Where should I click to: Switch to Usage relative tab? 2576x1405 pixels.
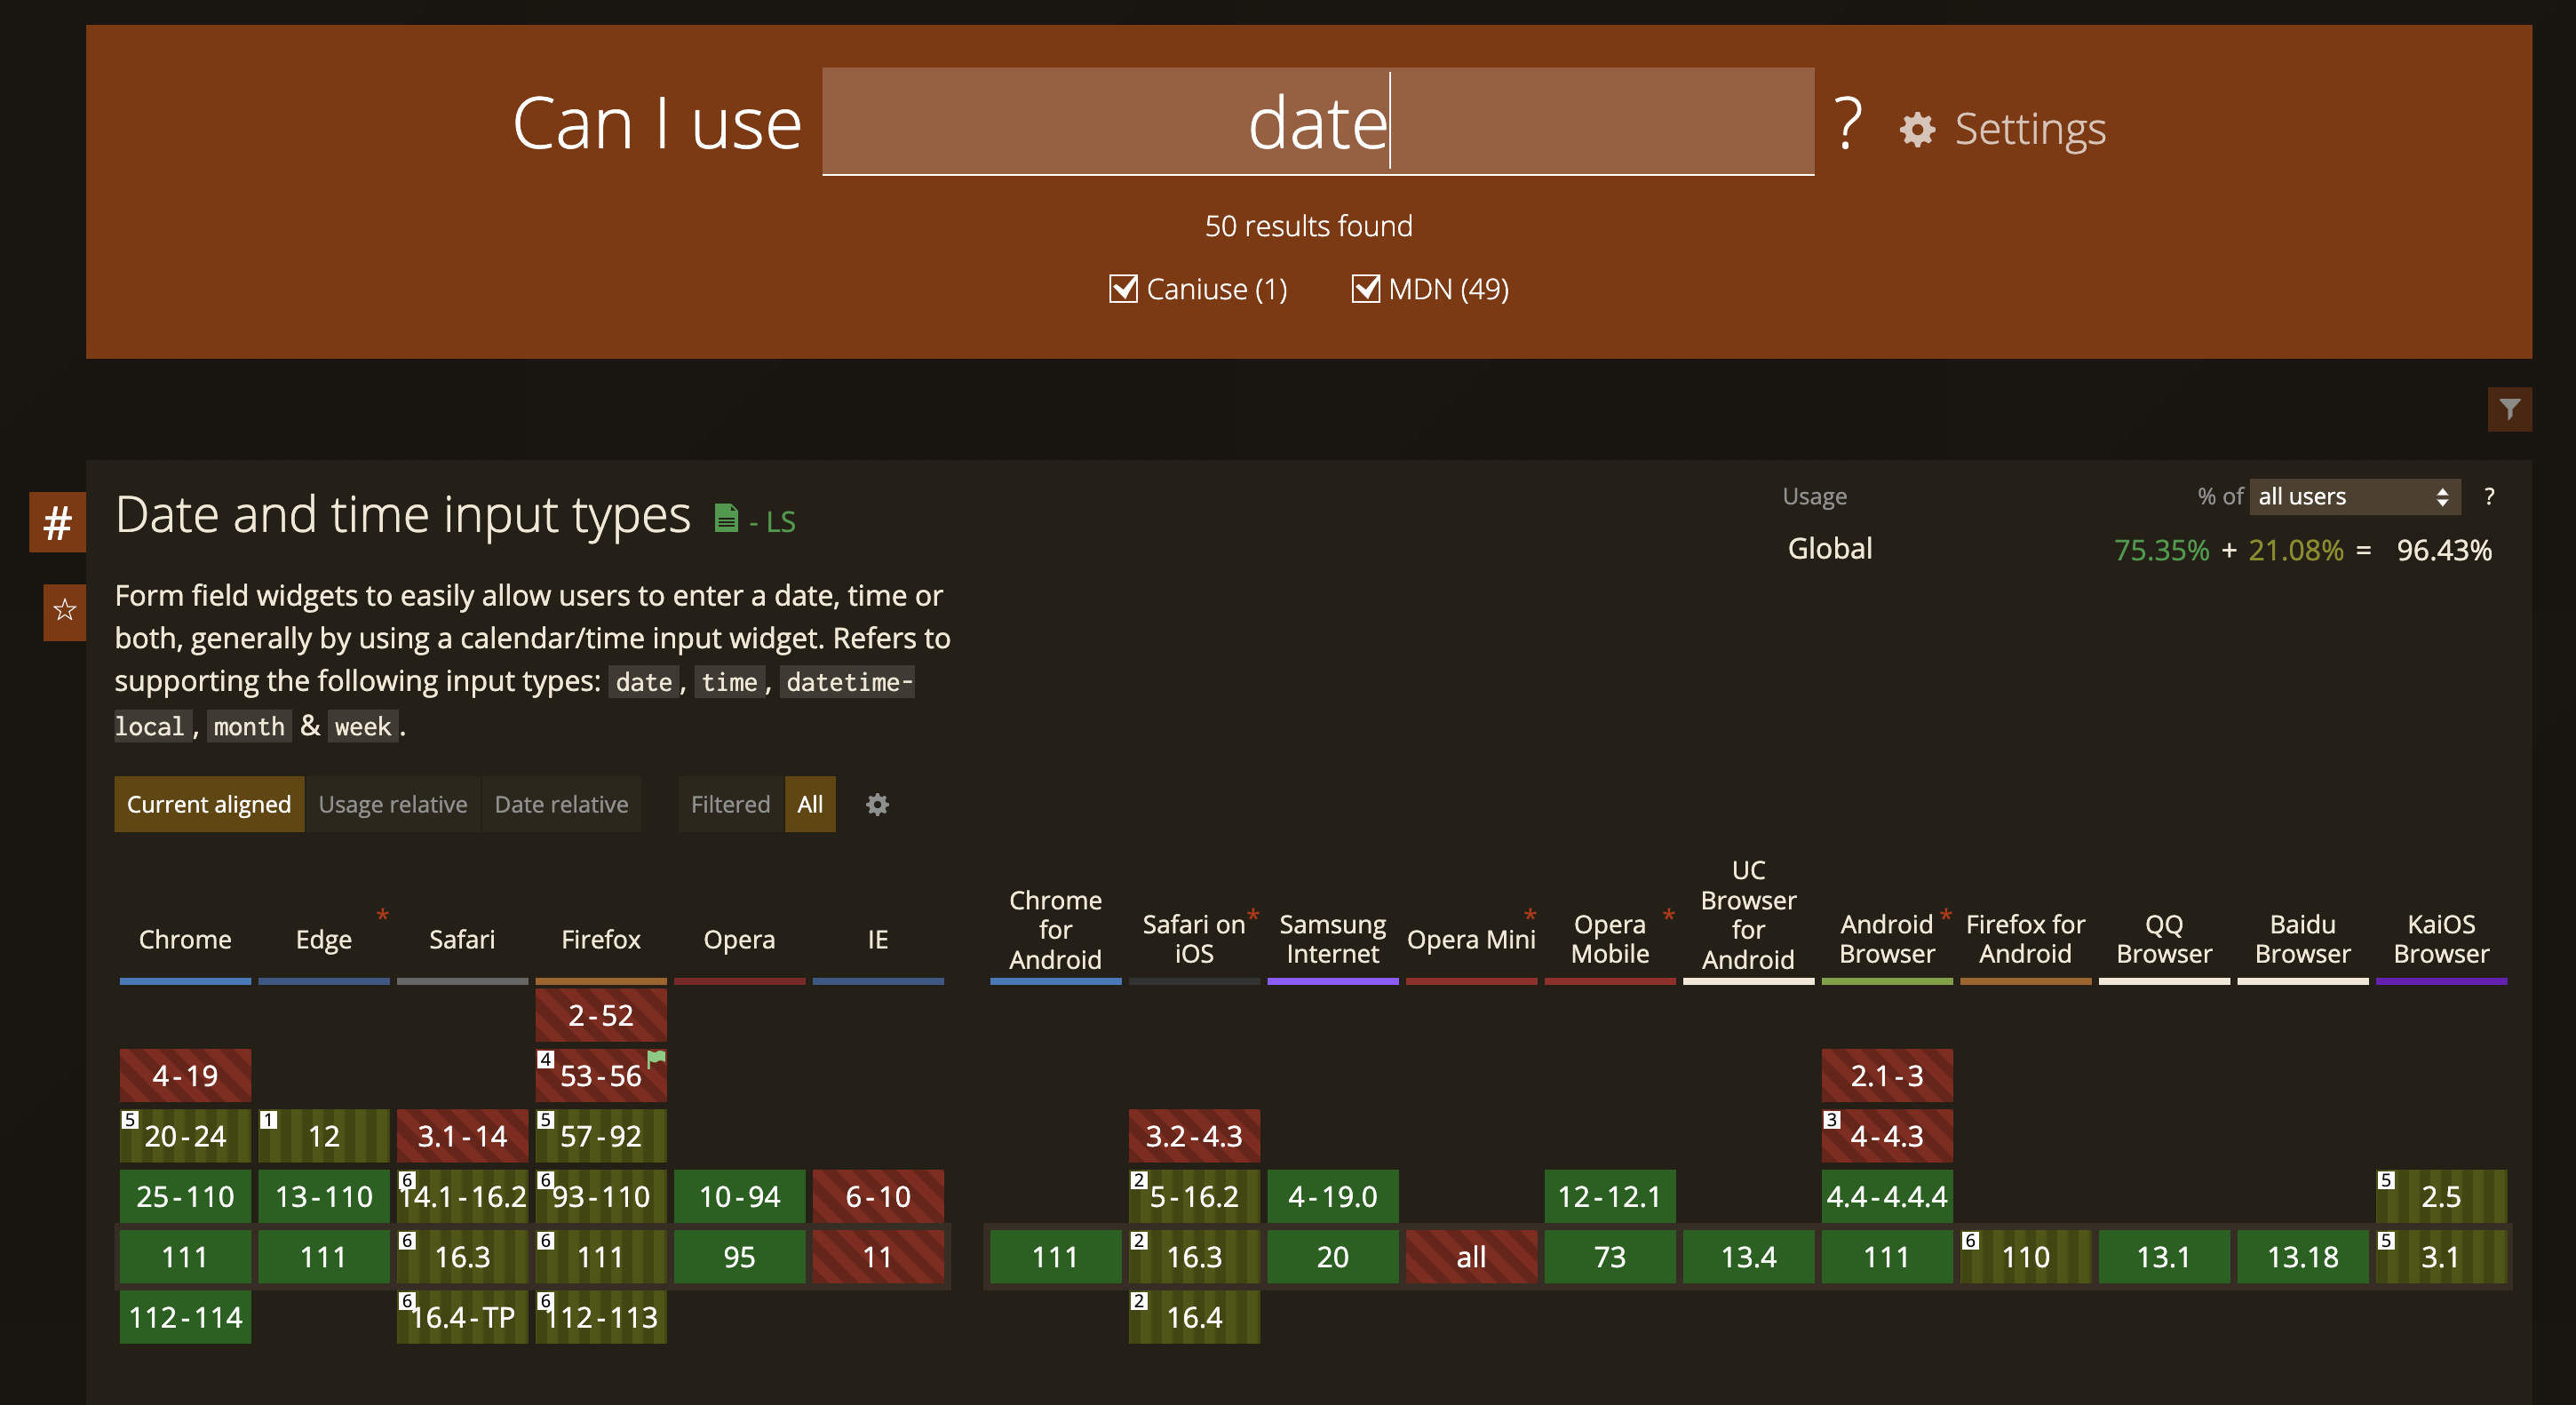[392, 804]
